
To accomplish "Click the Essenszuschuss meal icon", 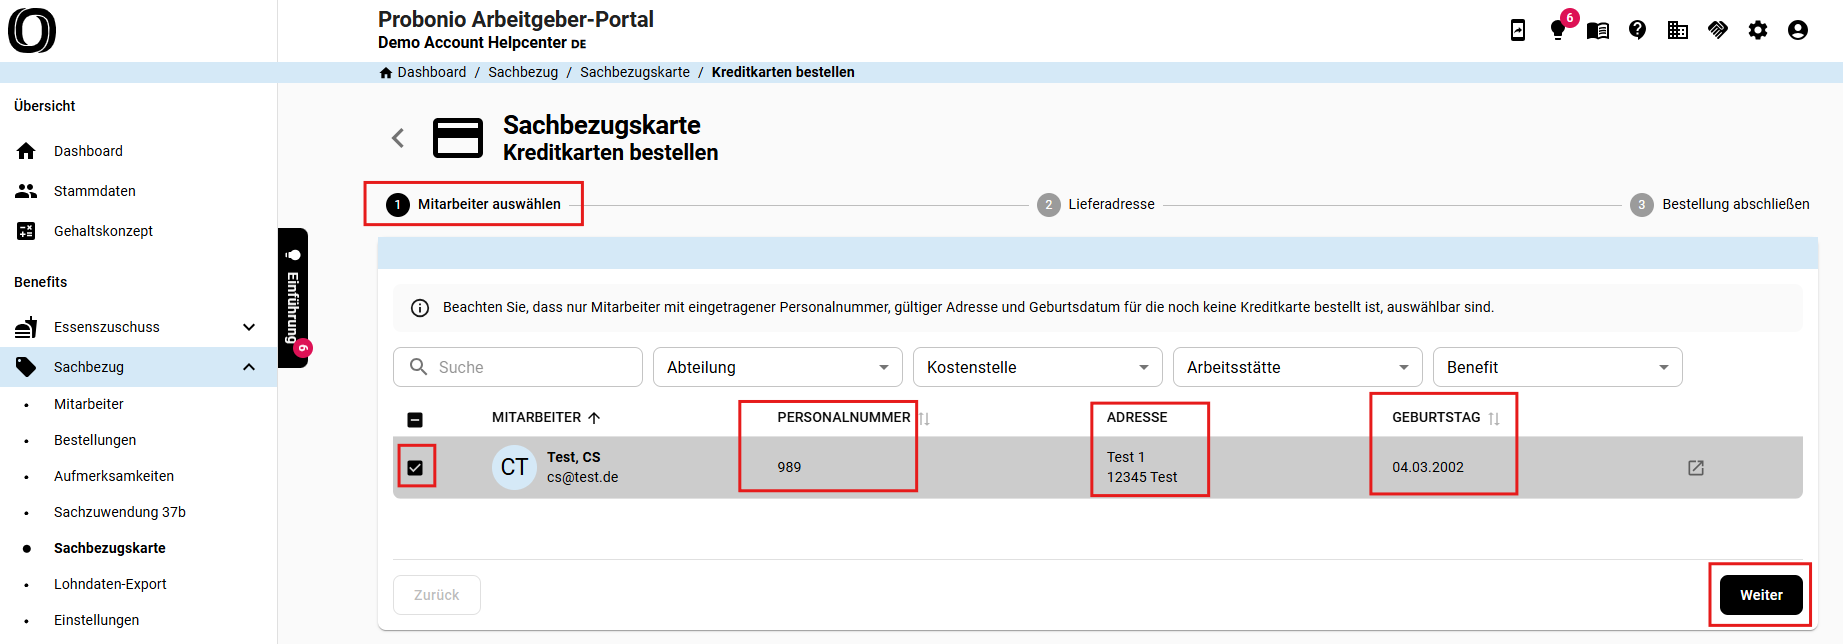I will click(x=26, y=327).
